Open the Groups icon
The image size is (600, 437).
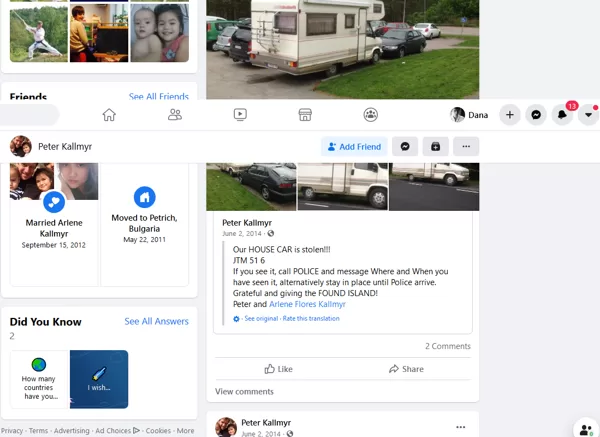[x=370, y=115]
